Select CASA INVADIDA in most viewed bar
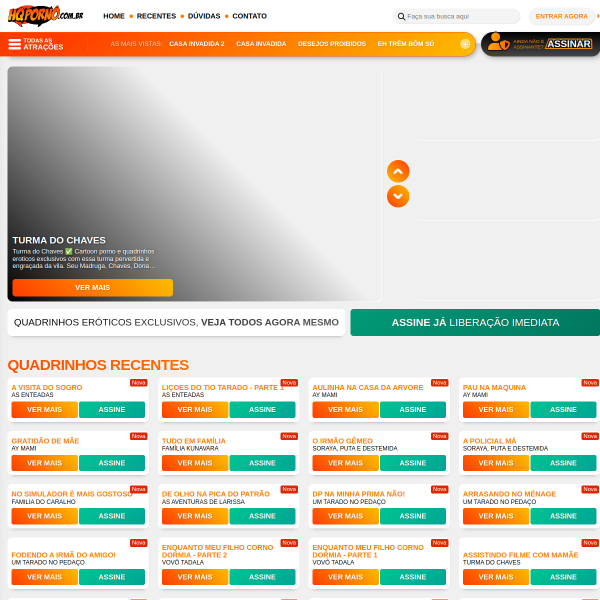 click(x=261, y=44)
